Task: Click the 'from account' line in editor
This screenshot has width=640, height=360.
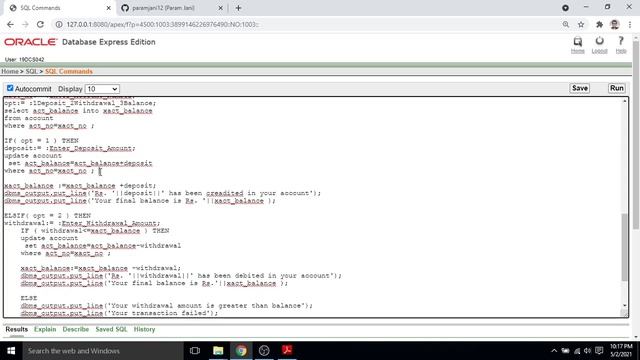Action: tap(29, 118)
